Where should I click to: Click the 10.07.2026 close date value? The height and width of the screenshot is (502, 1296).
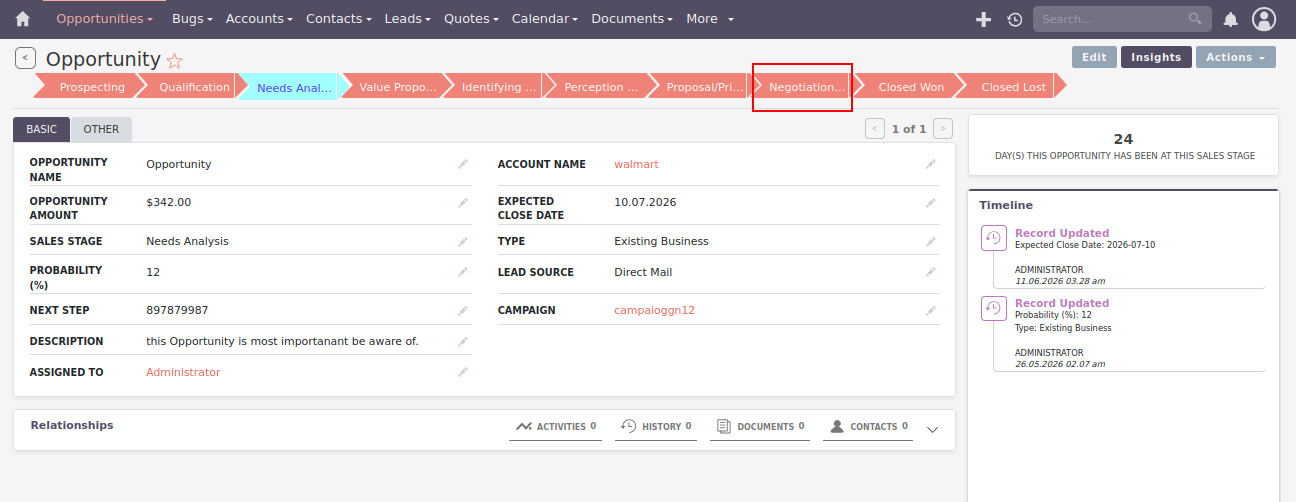coord(645,202)
